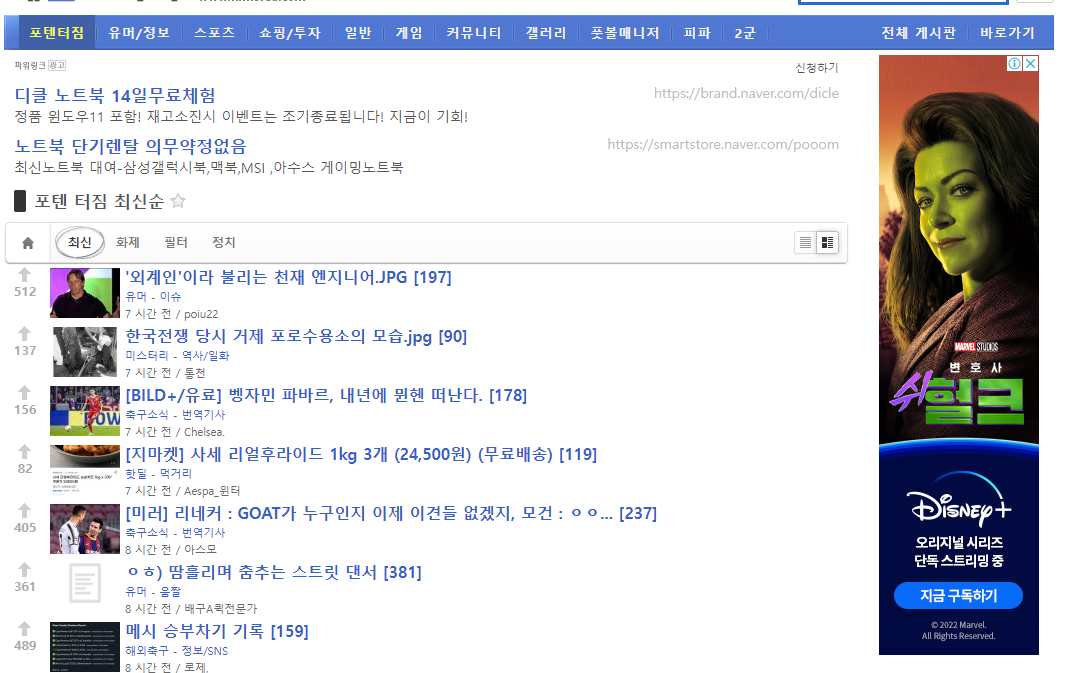Viewport: 1073px width, 673px height.
Task: Open smartstore.naver.com/pooom URL
Action: [723, 144]
